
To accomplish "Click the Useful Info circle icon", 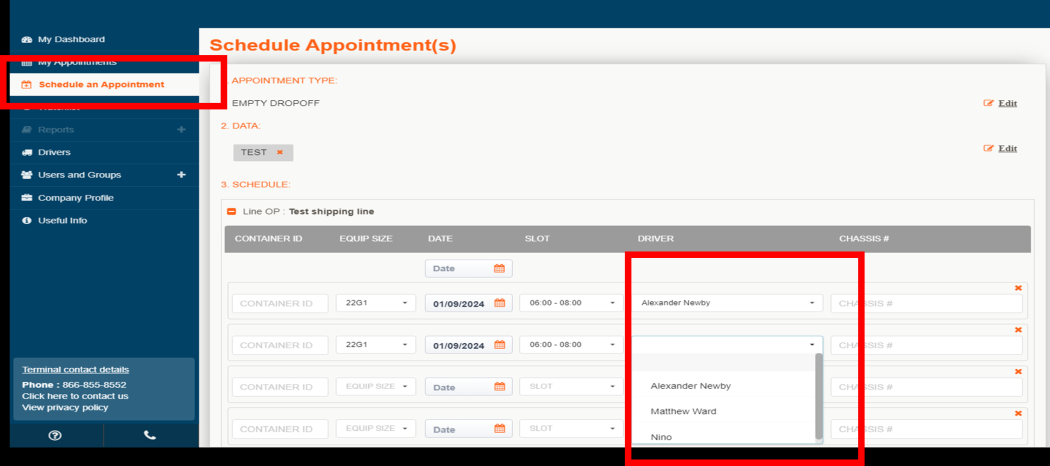I will (x=27, y=220).
